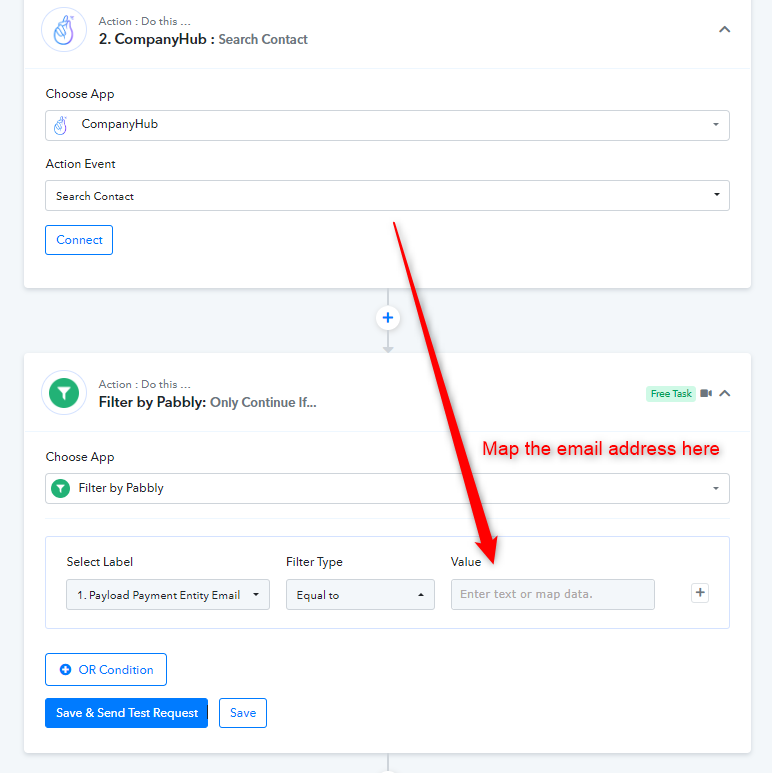772x773 pixels.
Task: Click the '2. CompanyHub : Search Contact' title
Action: 203,39
